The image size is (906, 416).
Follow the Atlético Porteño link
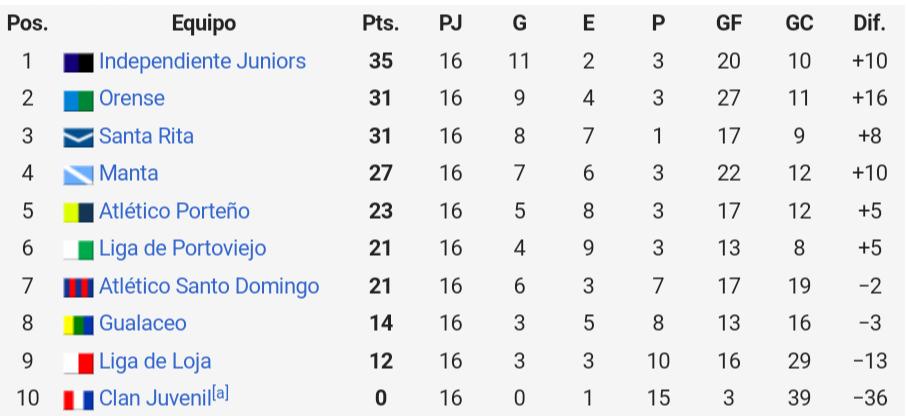(174, 211)
